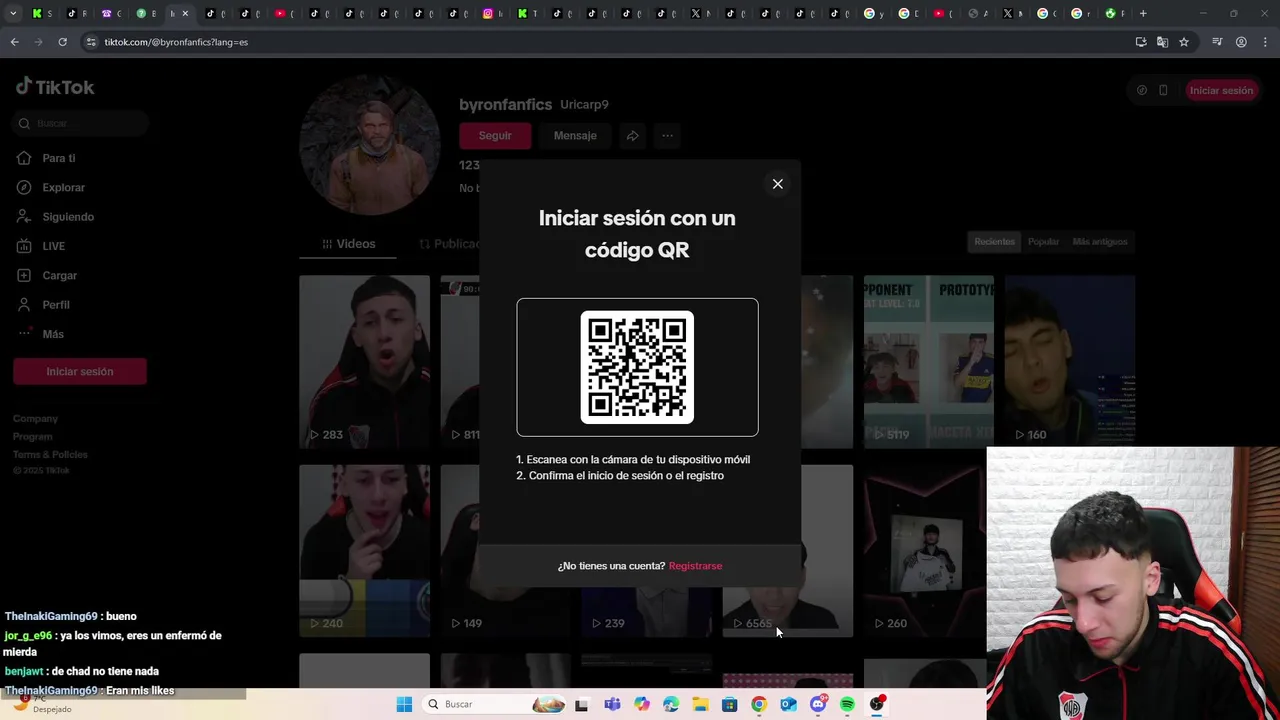Click the taskbar Buscar search box
Viewport: 1280px width, 720px height.
tap(494, 704)
